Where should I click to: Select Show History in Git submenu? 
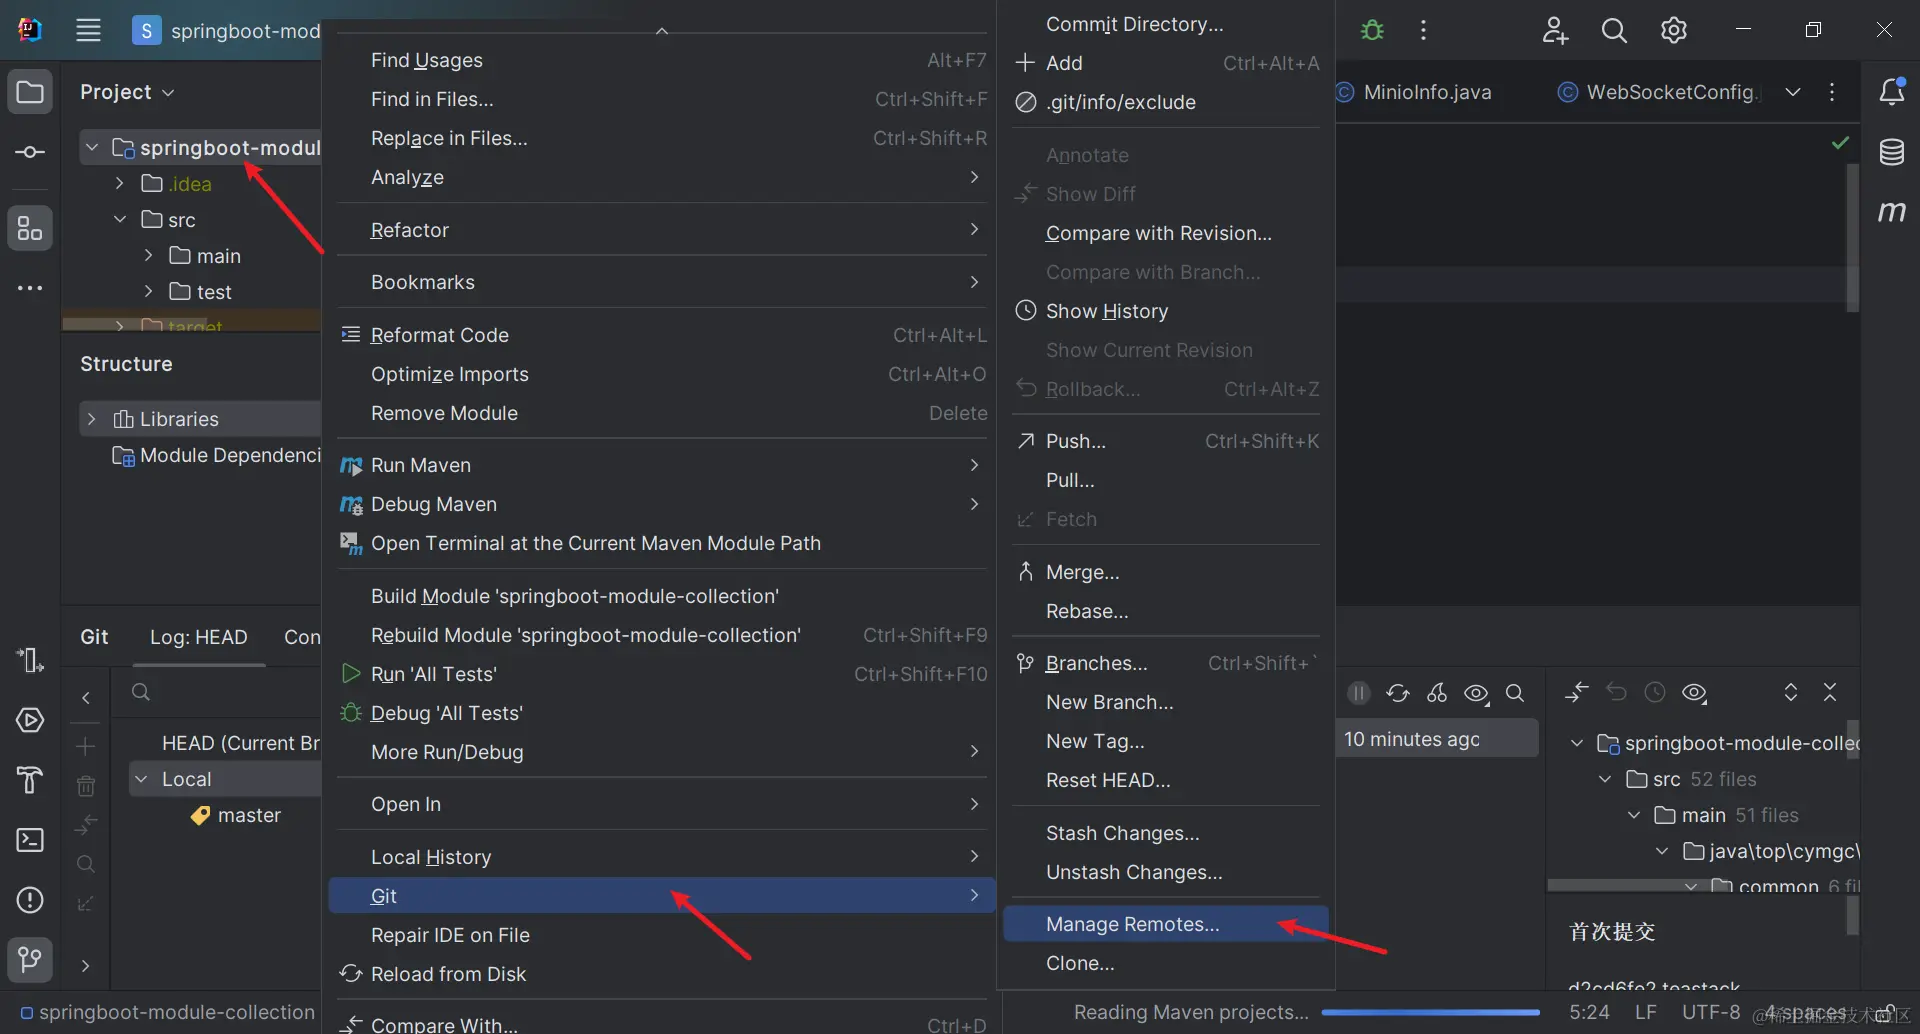pos(1166,311)
